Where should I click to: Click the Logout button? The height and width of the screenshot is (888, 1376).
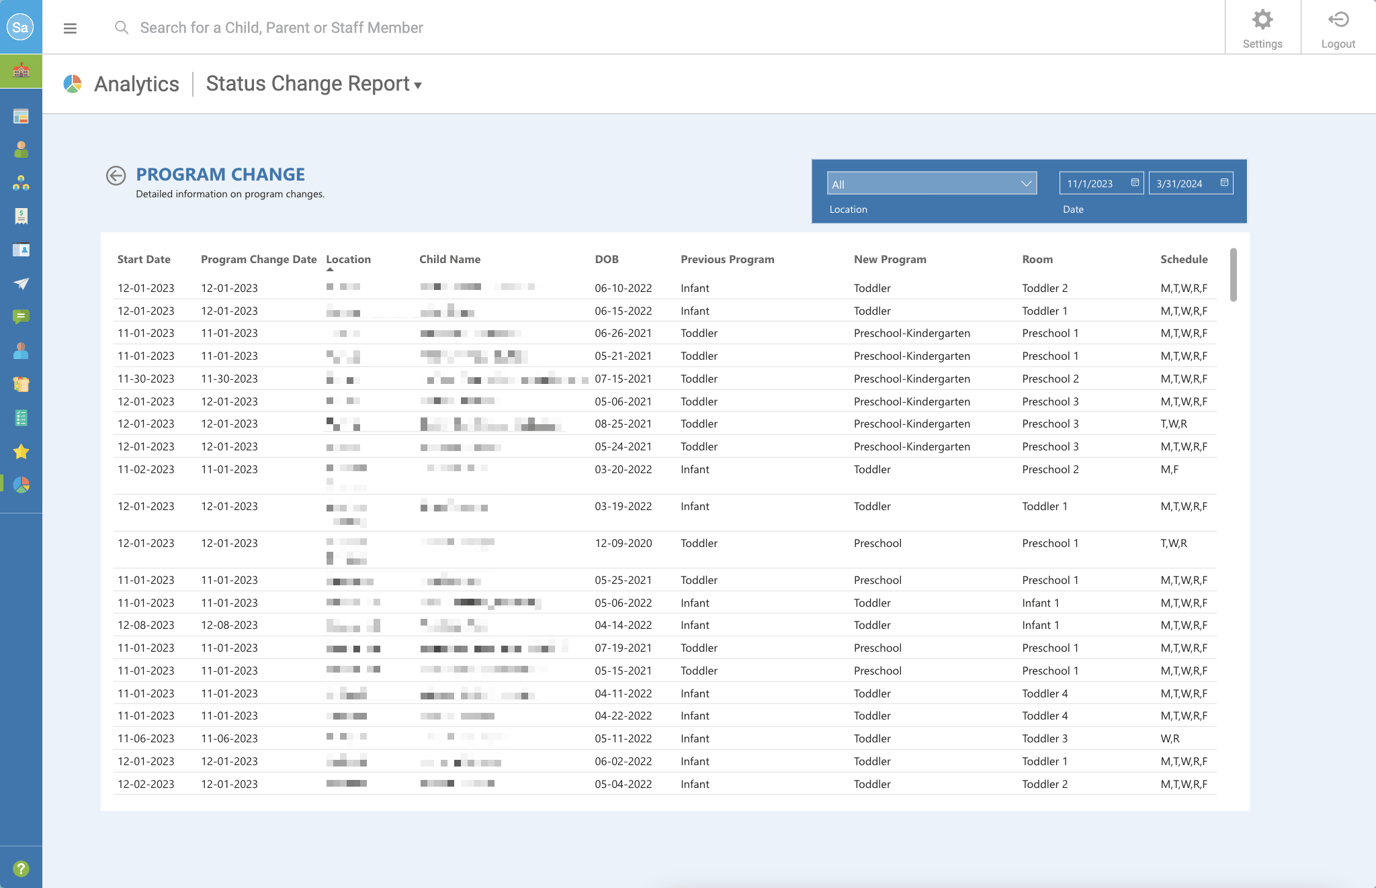[x=1338, y=27]
